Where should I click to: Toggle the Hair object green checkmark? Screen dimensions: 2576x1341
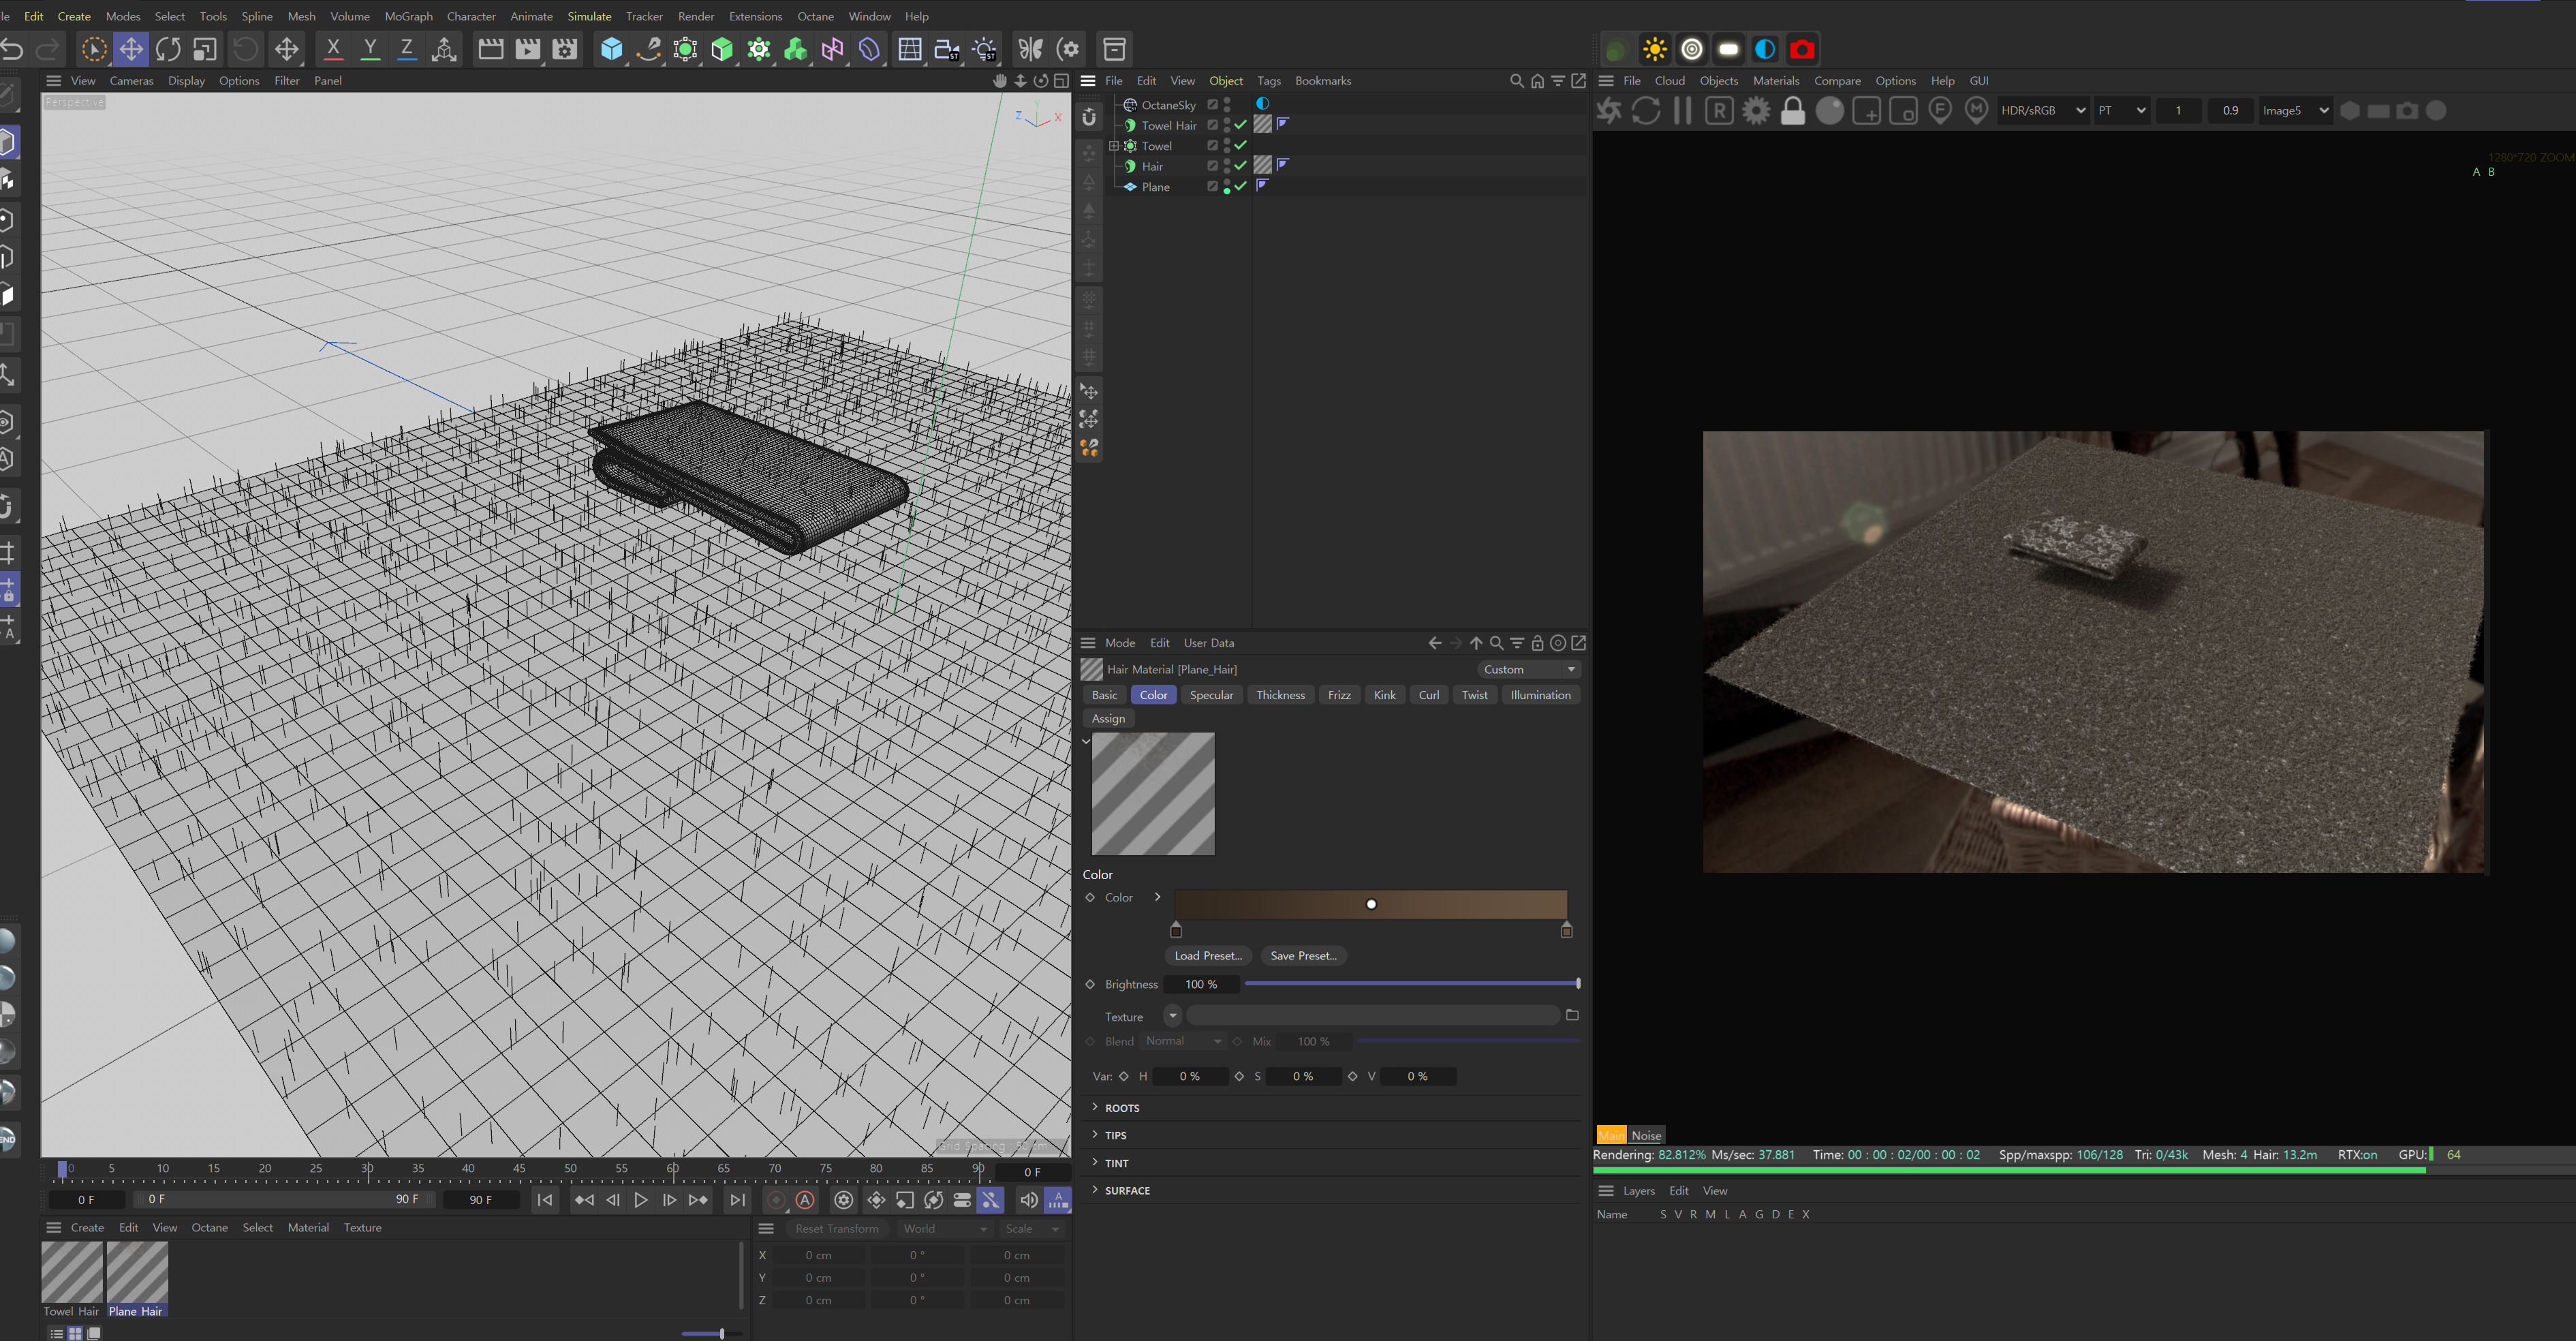1240,166
